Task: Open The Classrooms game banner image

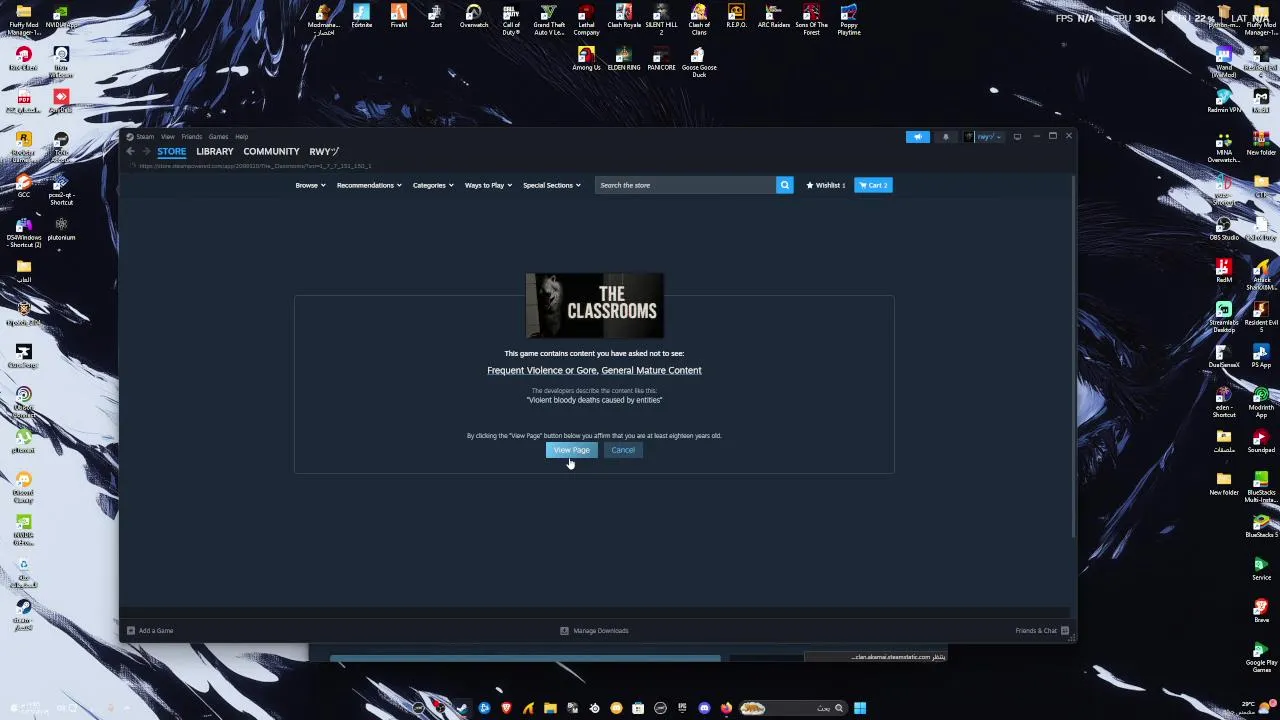Action: [x=594, y=305]
